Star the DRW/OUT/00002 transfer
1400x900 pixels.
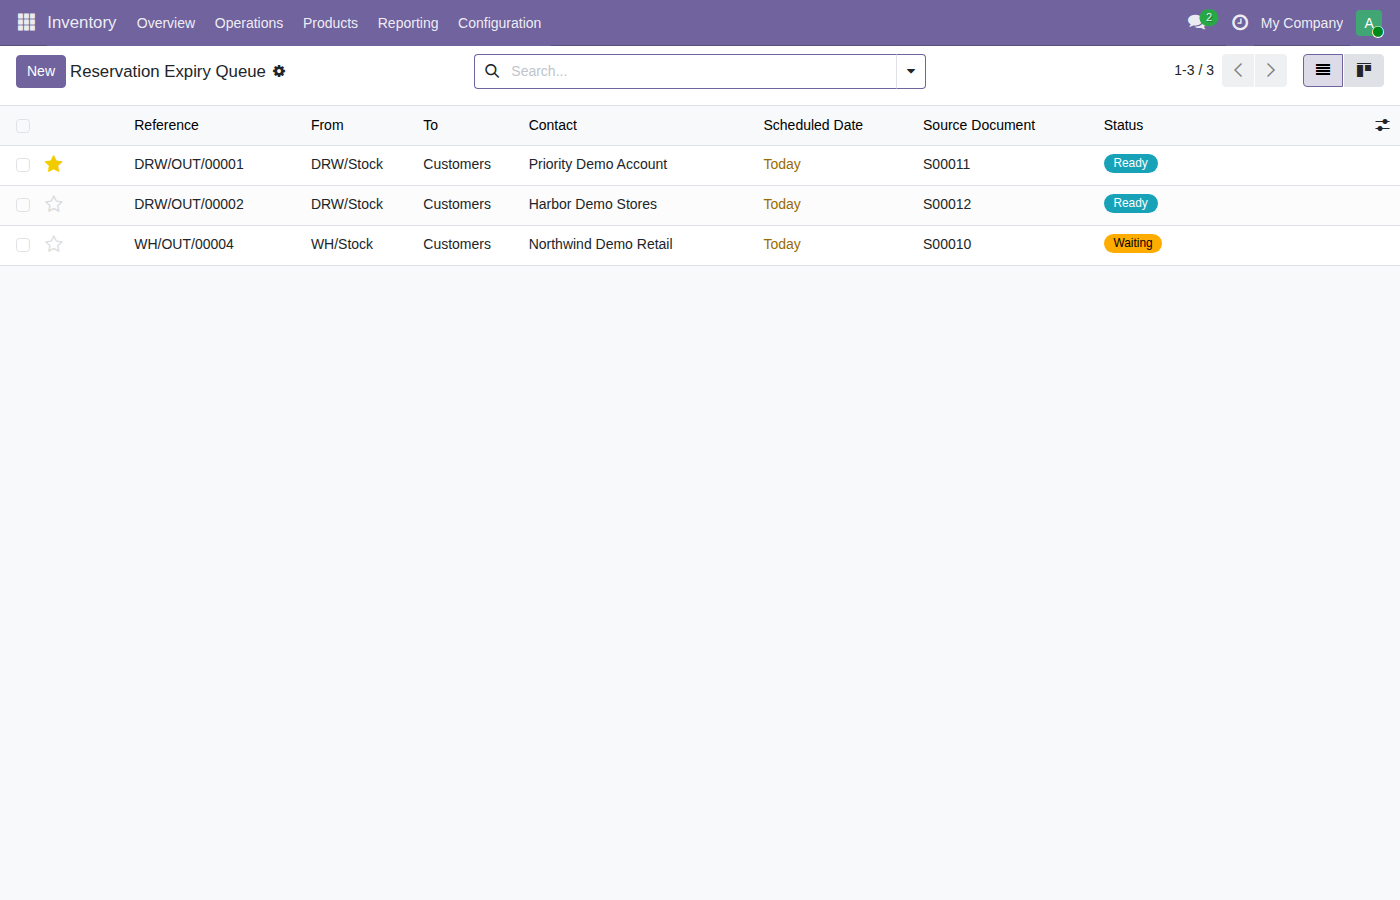(x=54, y=204)
